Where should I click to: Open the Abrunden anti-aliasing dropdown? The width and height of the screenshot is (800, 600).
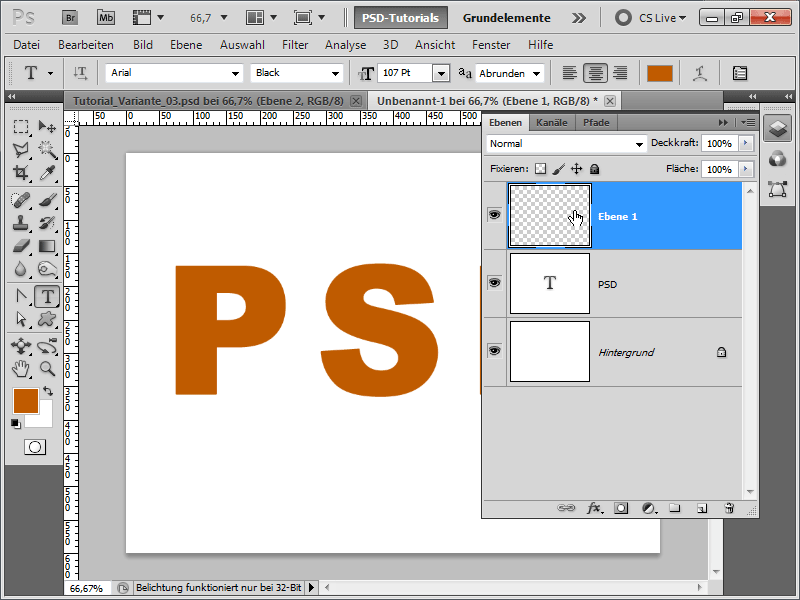(x=510, y=73)
